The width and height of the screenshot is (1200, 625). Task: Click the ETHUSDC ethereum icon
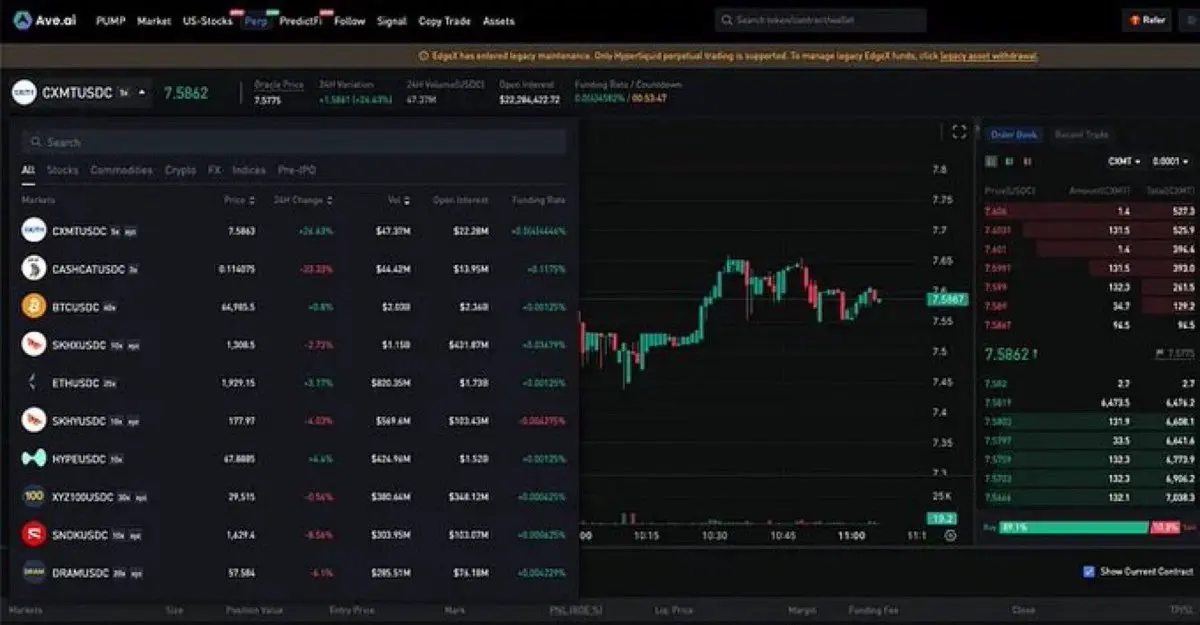click(x=34, y=382)
